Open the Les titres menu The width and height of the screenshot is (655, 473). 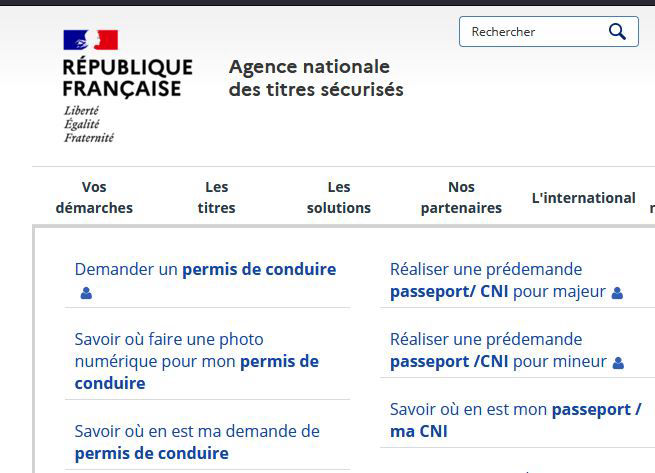(x=216, y=197)
